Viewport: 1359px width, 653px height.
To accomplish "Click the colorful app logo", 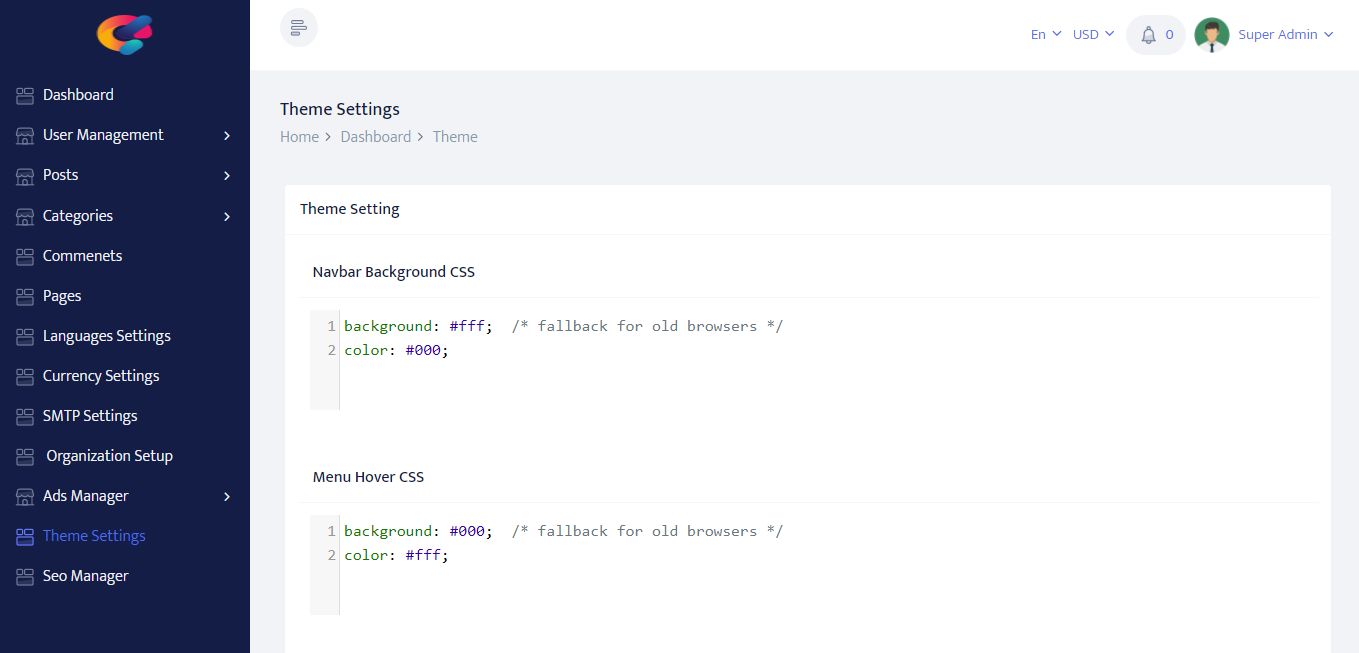I will tap(124, 34).
